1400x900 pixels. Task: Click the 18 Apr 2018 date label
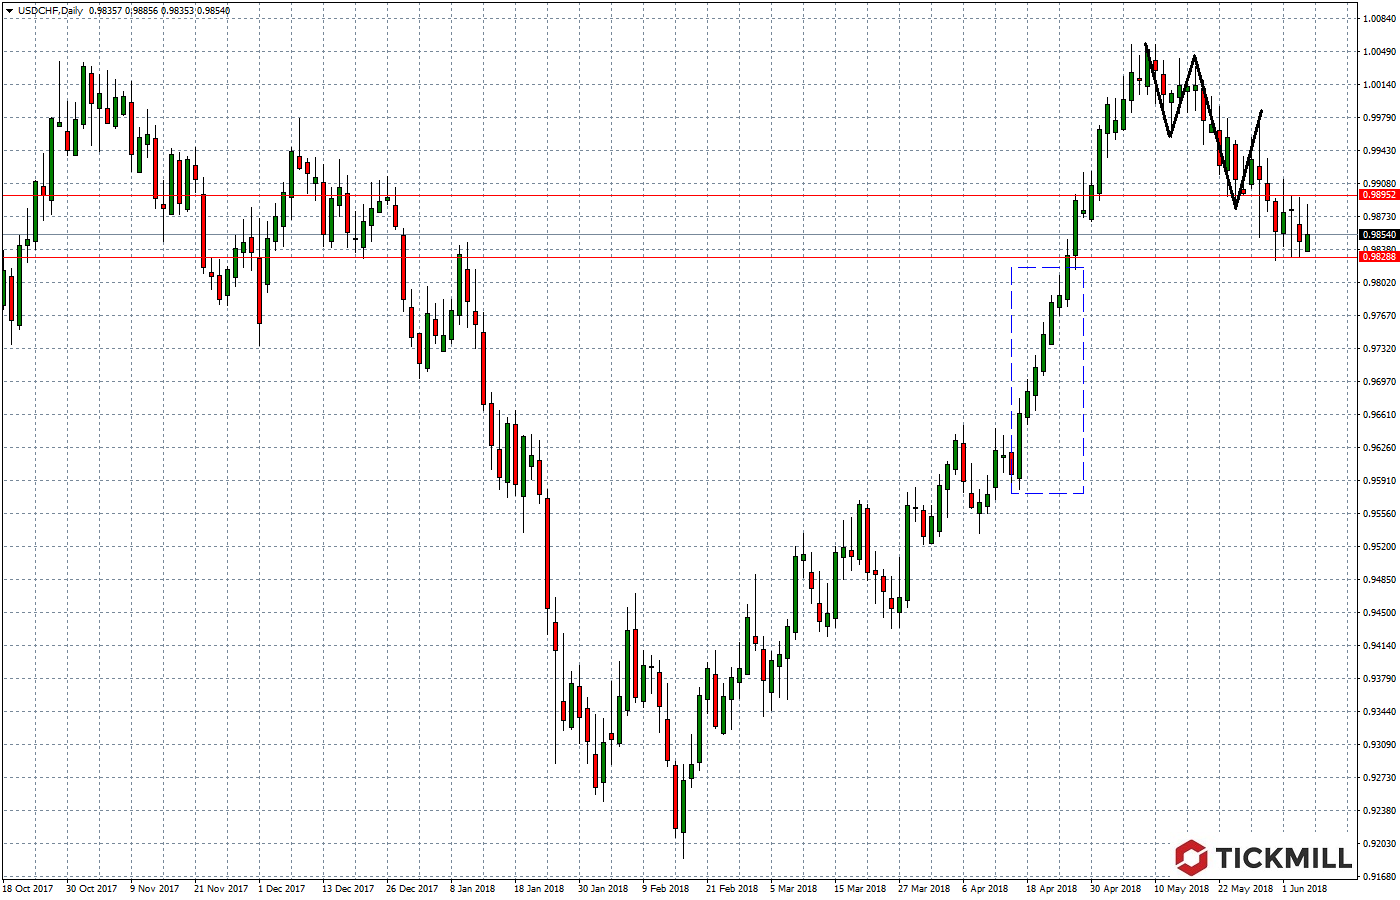coord(1052,888)
